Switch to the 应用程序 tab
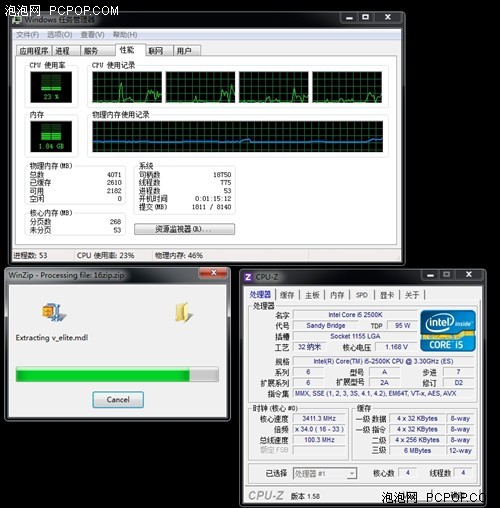This screenshot has width=500, height=508. [x=34, y=51]
